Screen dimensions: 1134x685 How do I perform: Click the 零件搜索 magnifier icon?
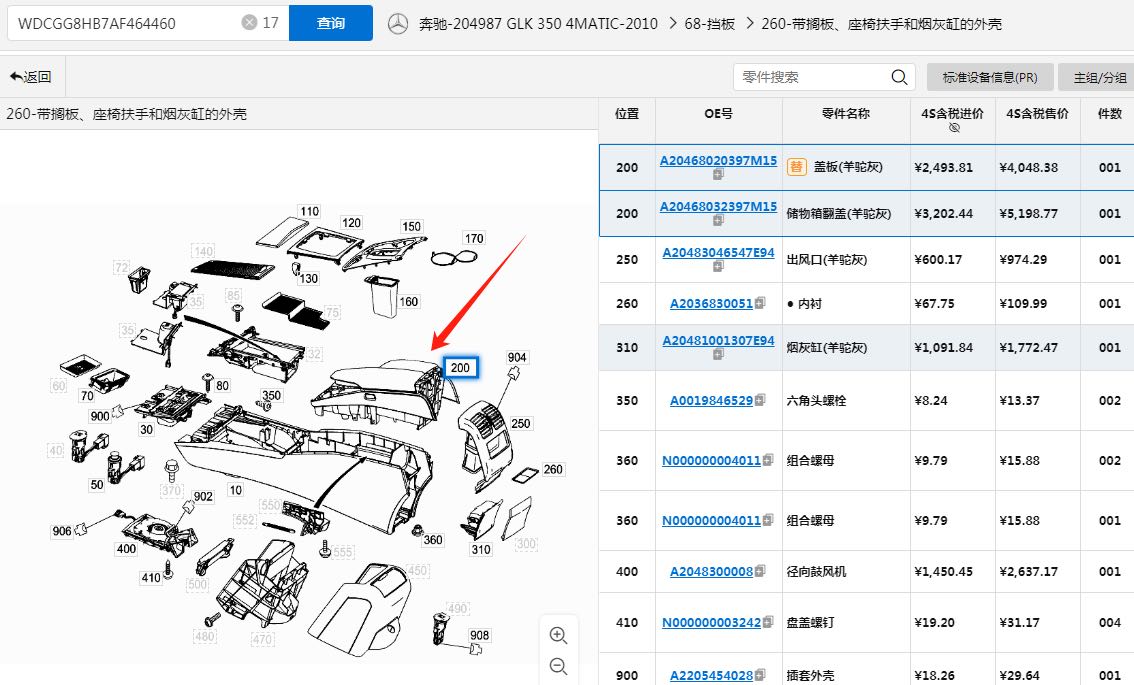[899, 77]
